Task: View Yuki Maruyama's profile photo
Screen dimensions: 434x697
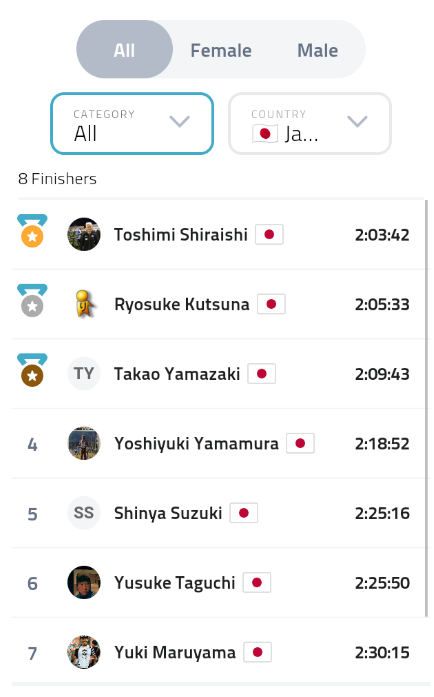Action: coord(84,652)
